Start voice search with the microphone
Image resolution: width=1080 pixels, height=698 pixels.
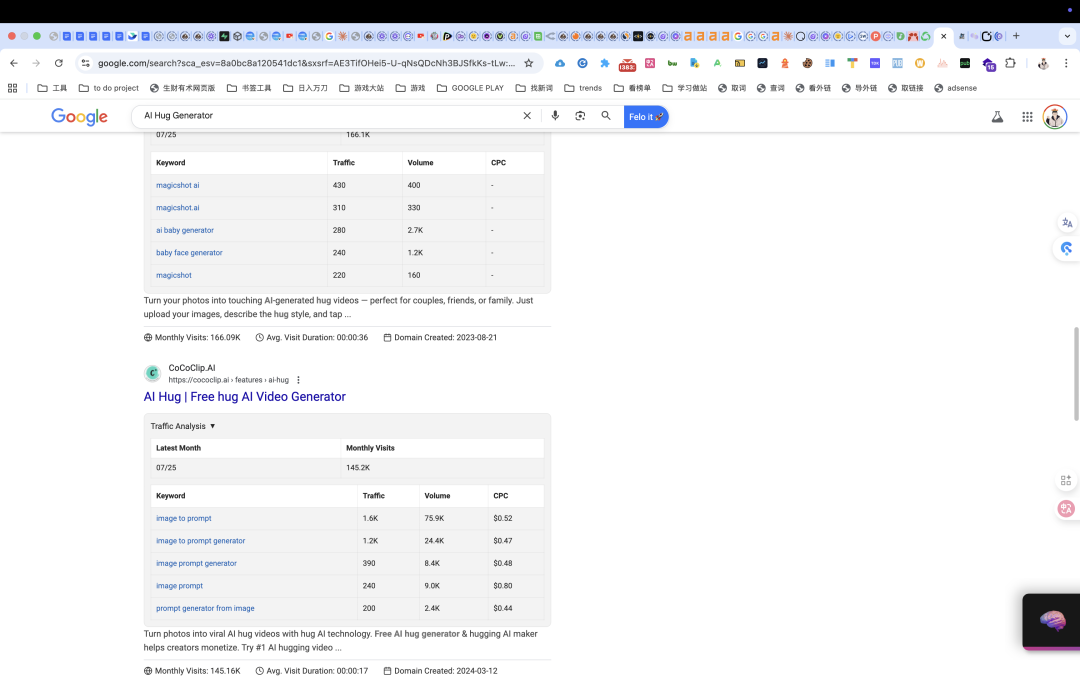pos(555,116)
